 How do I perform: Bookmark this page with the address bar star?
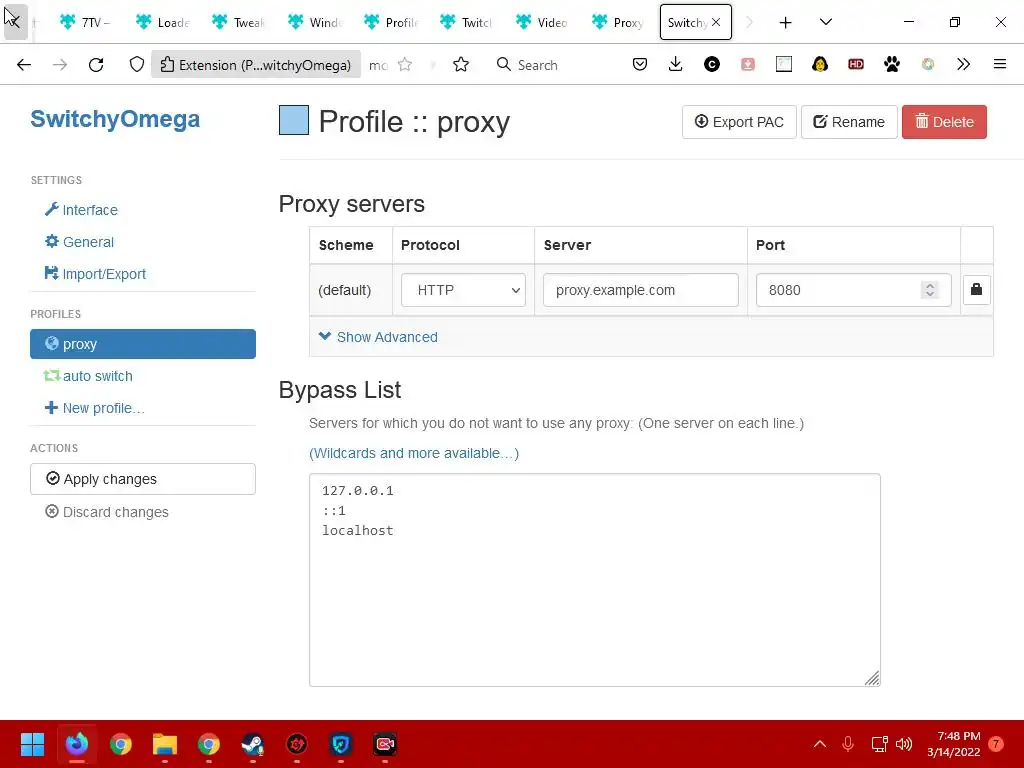coord(405,65)
